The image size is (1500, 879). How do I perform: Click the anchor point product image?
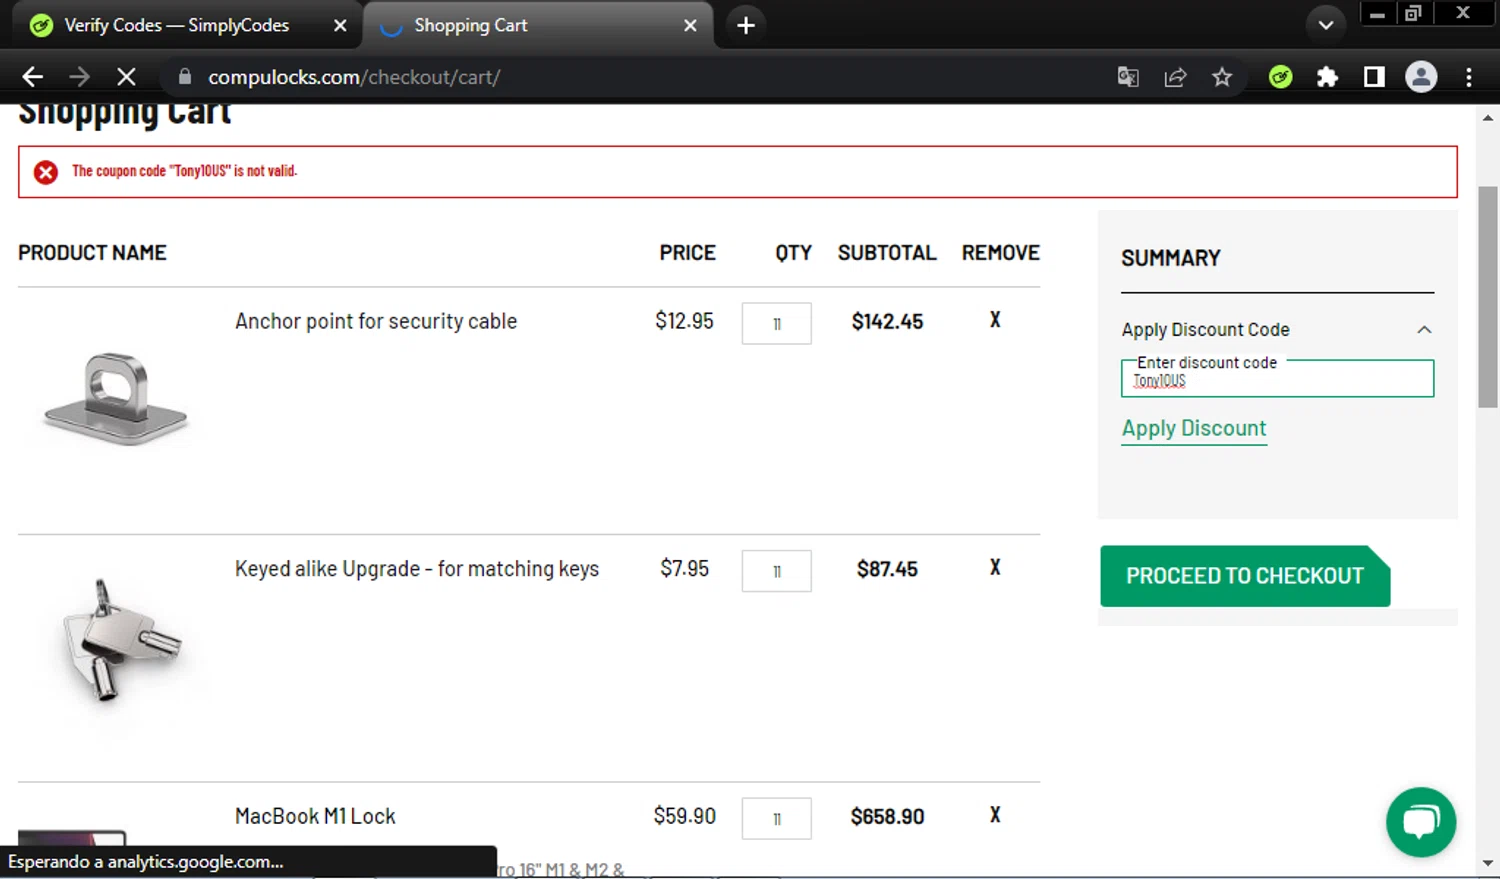click(x=115, y=398)
